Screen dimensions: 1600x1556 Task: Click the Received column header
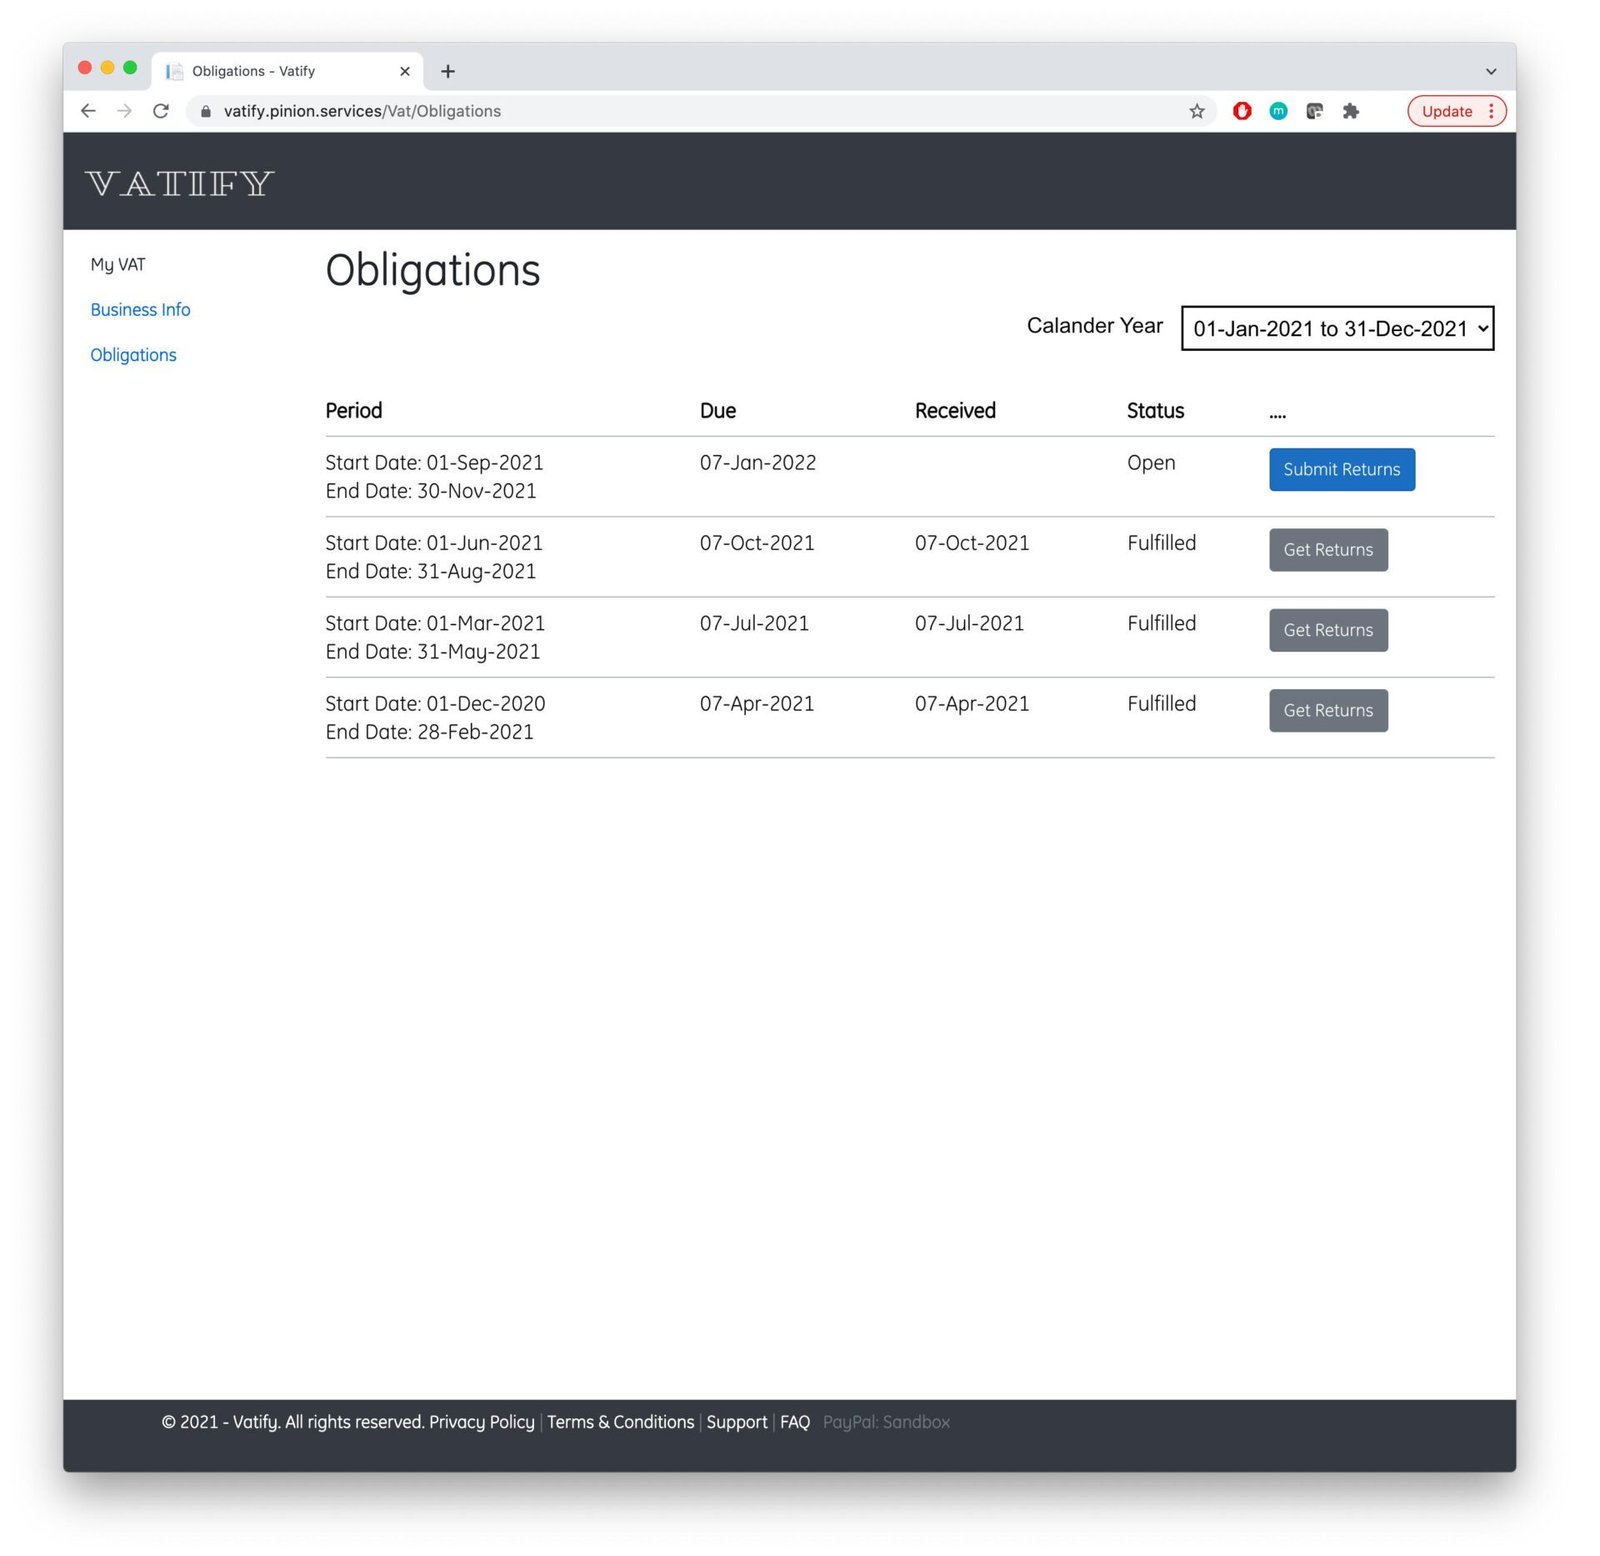[955, 410]
